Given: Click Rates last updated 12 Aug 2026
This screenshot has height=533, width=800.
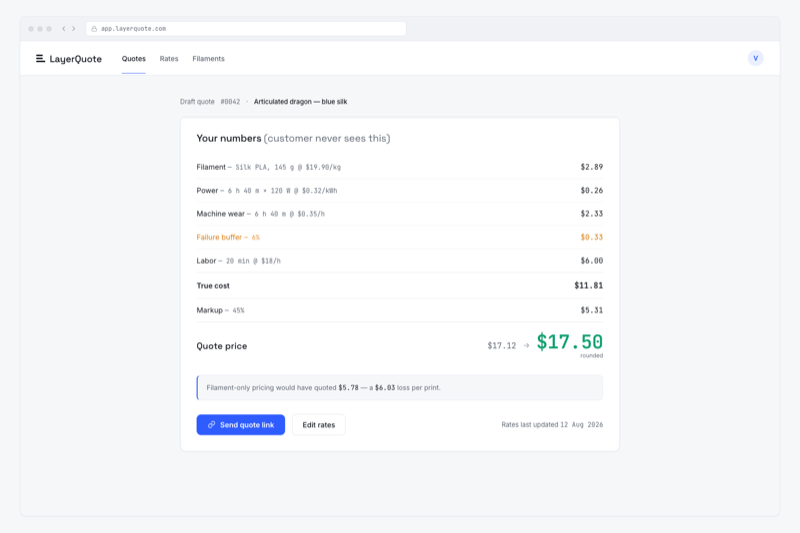Looking at the screenshot, I should point(552,424).
